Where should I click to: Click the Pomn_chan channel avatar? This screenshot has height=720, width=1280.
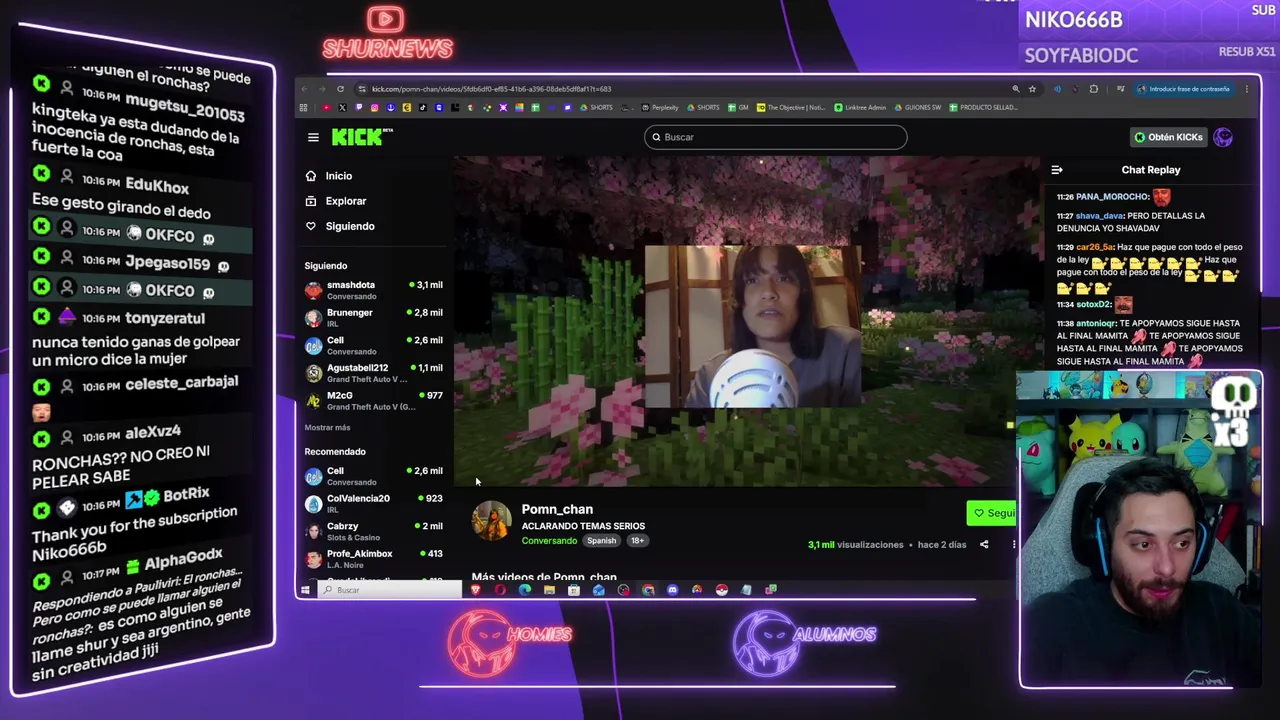coord(491,521)
